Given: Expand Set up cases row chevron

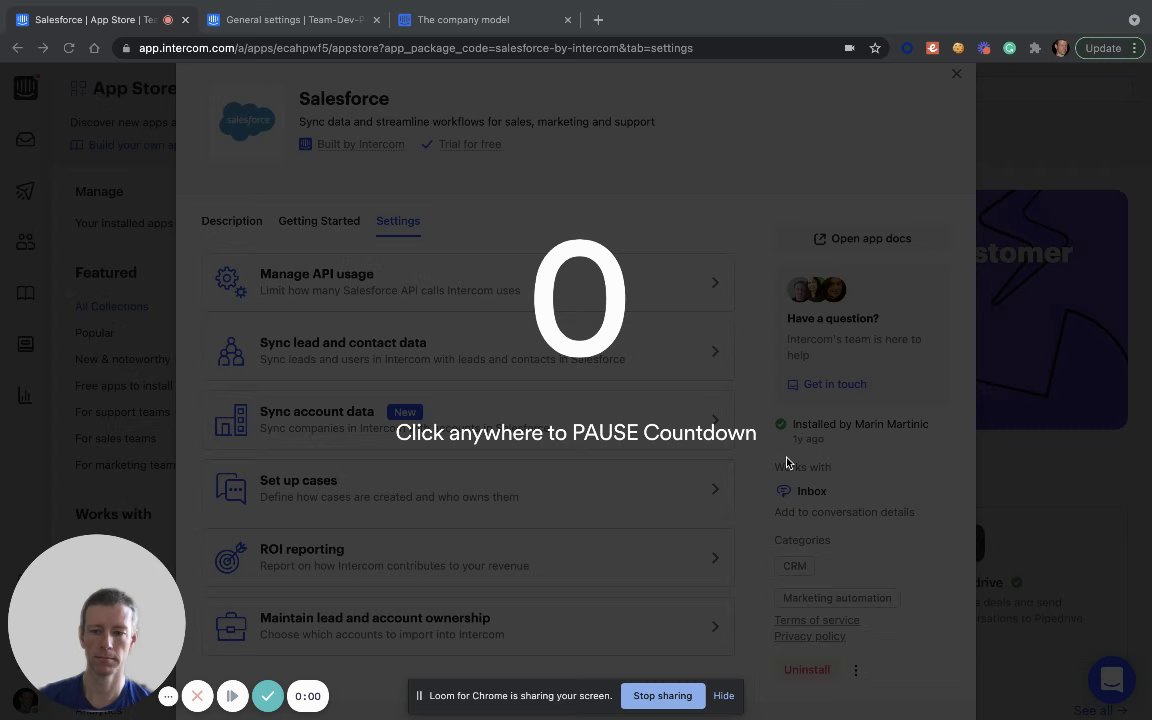Looking at the screenshot, I should point(715,489).
